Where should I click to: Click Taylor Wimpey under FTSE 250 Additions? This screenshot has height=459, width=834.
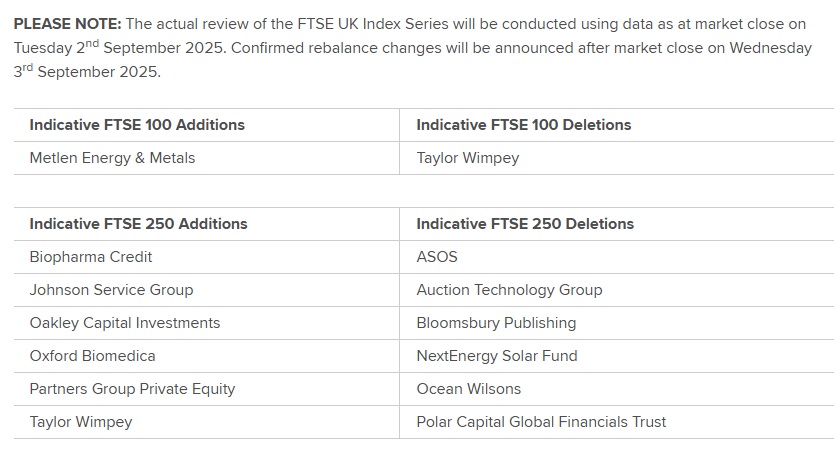tap(80, 422)
